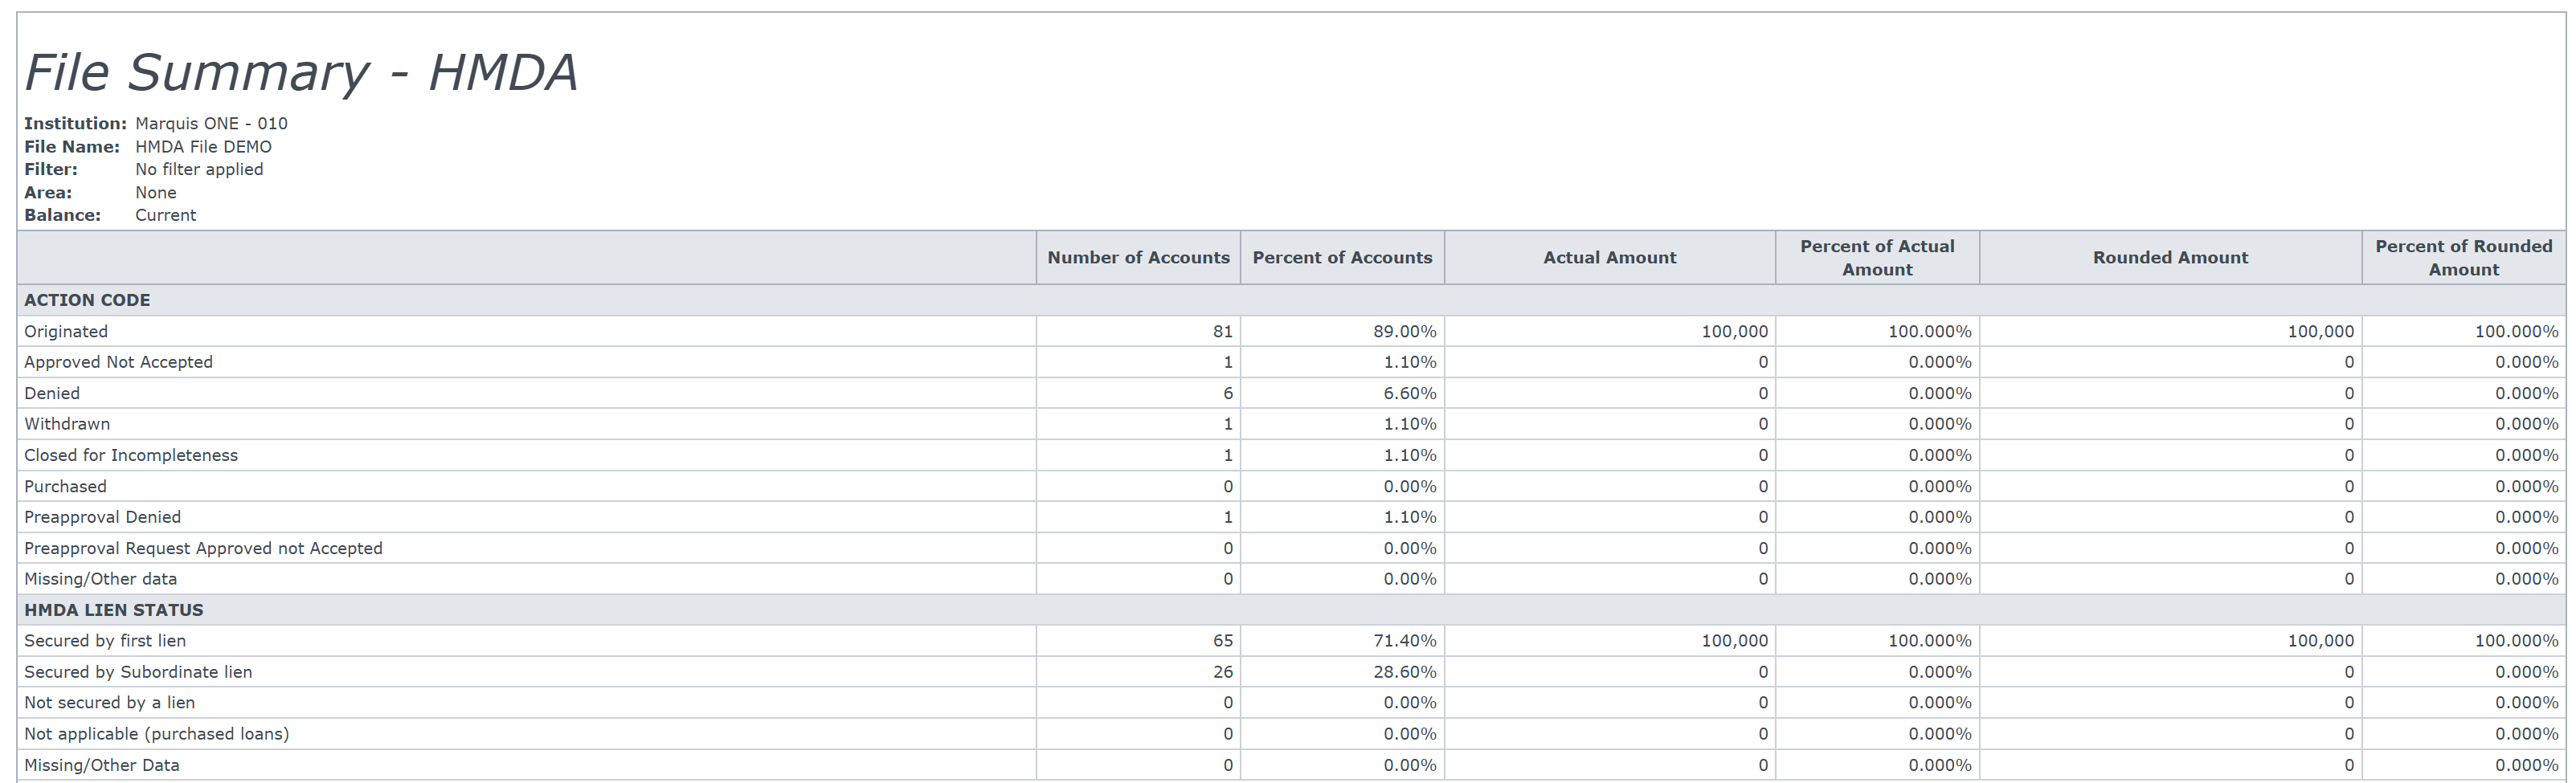This screenshot has width=2576, height=783.
Task: Click the Percent of Actual Amount header
Action: pyautogui.click(x=1877, y=257)
